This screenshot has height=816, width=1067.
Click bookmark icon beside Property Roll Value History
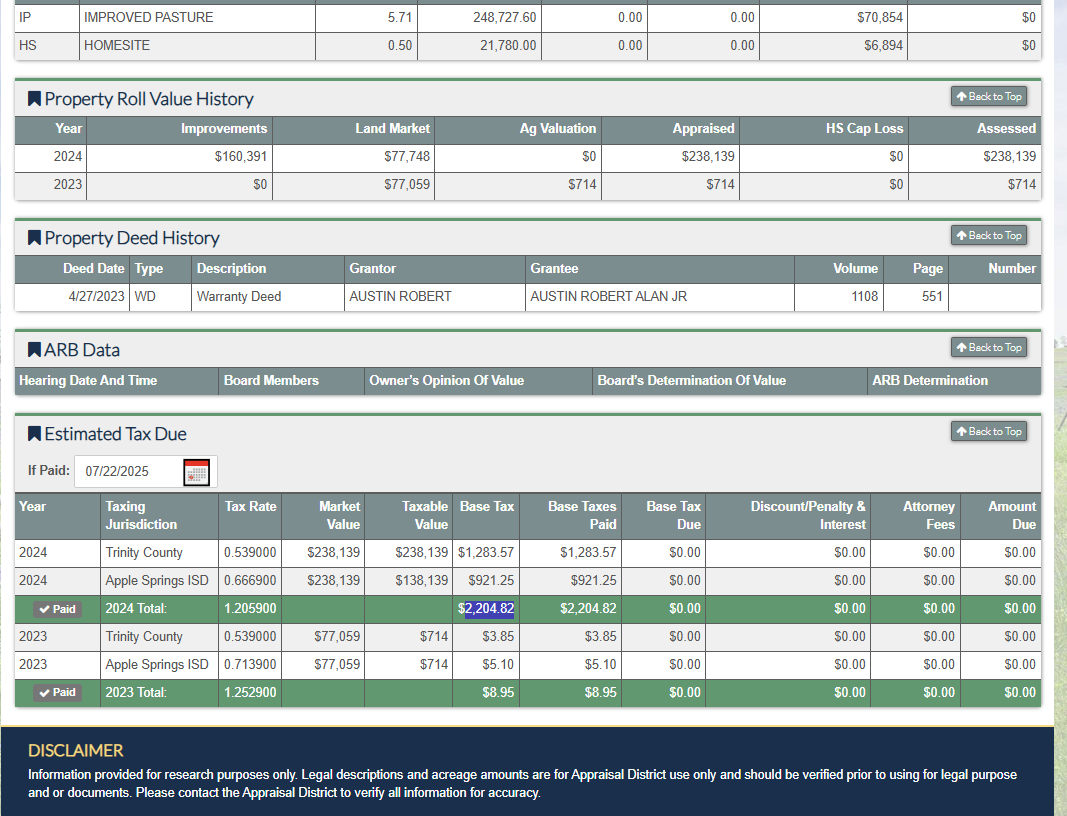click(34, 99)
